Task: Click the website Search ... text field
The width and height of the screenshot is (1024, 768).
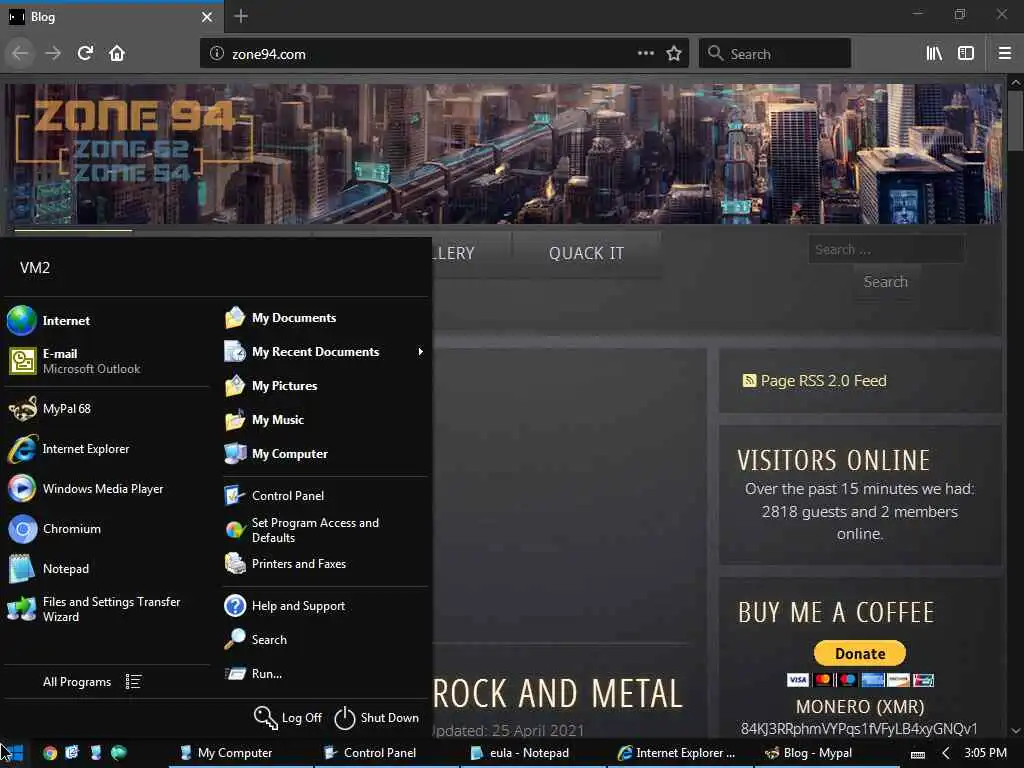Action: point(886,249)
